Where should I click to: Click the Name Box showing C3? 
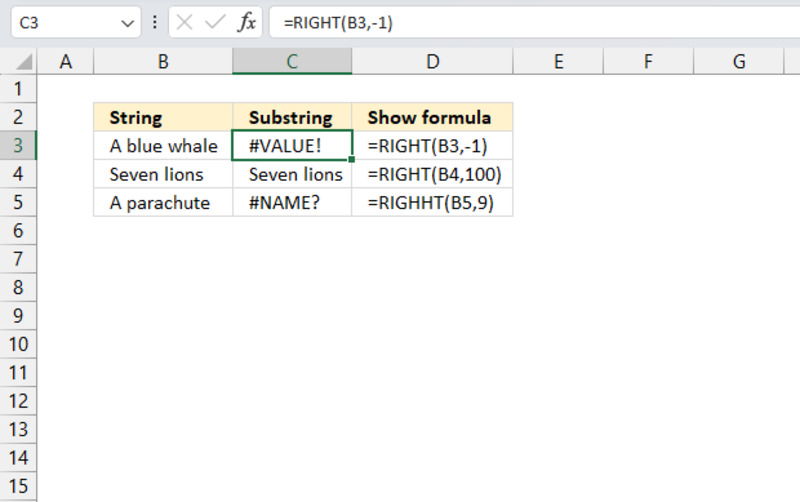tap(76, 22)
